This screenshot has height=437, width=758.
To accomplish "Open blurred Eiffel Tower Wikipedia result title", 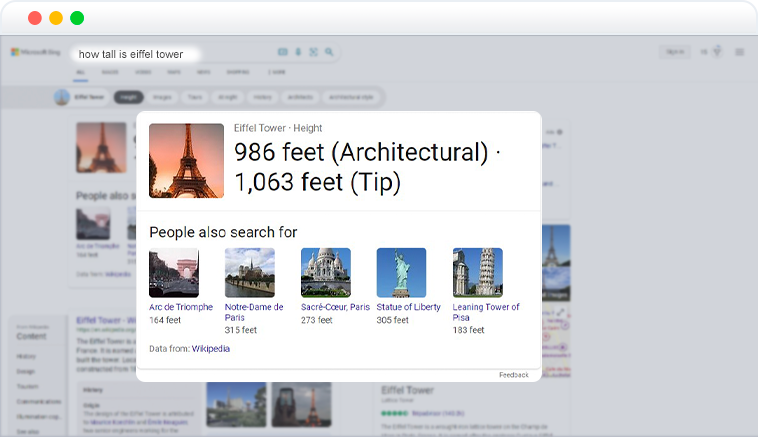I will (x=106, y=320).
